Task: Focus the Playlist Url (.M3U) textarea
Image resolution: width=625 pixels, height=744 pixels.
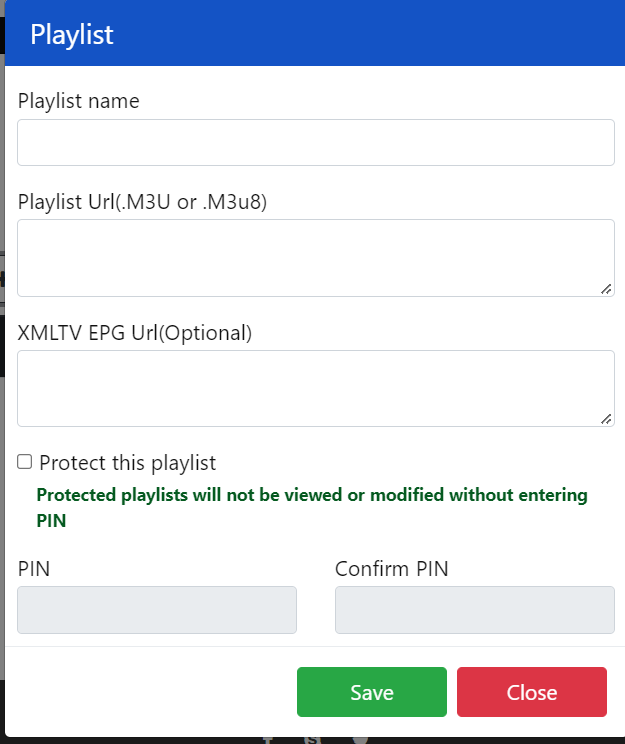Action: [x=316, y=258]
